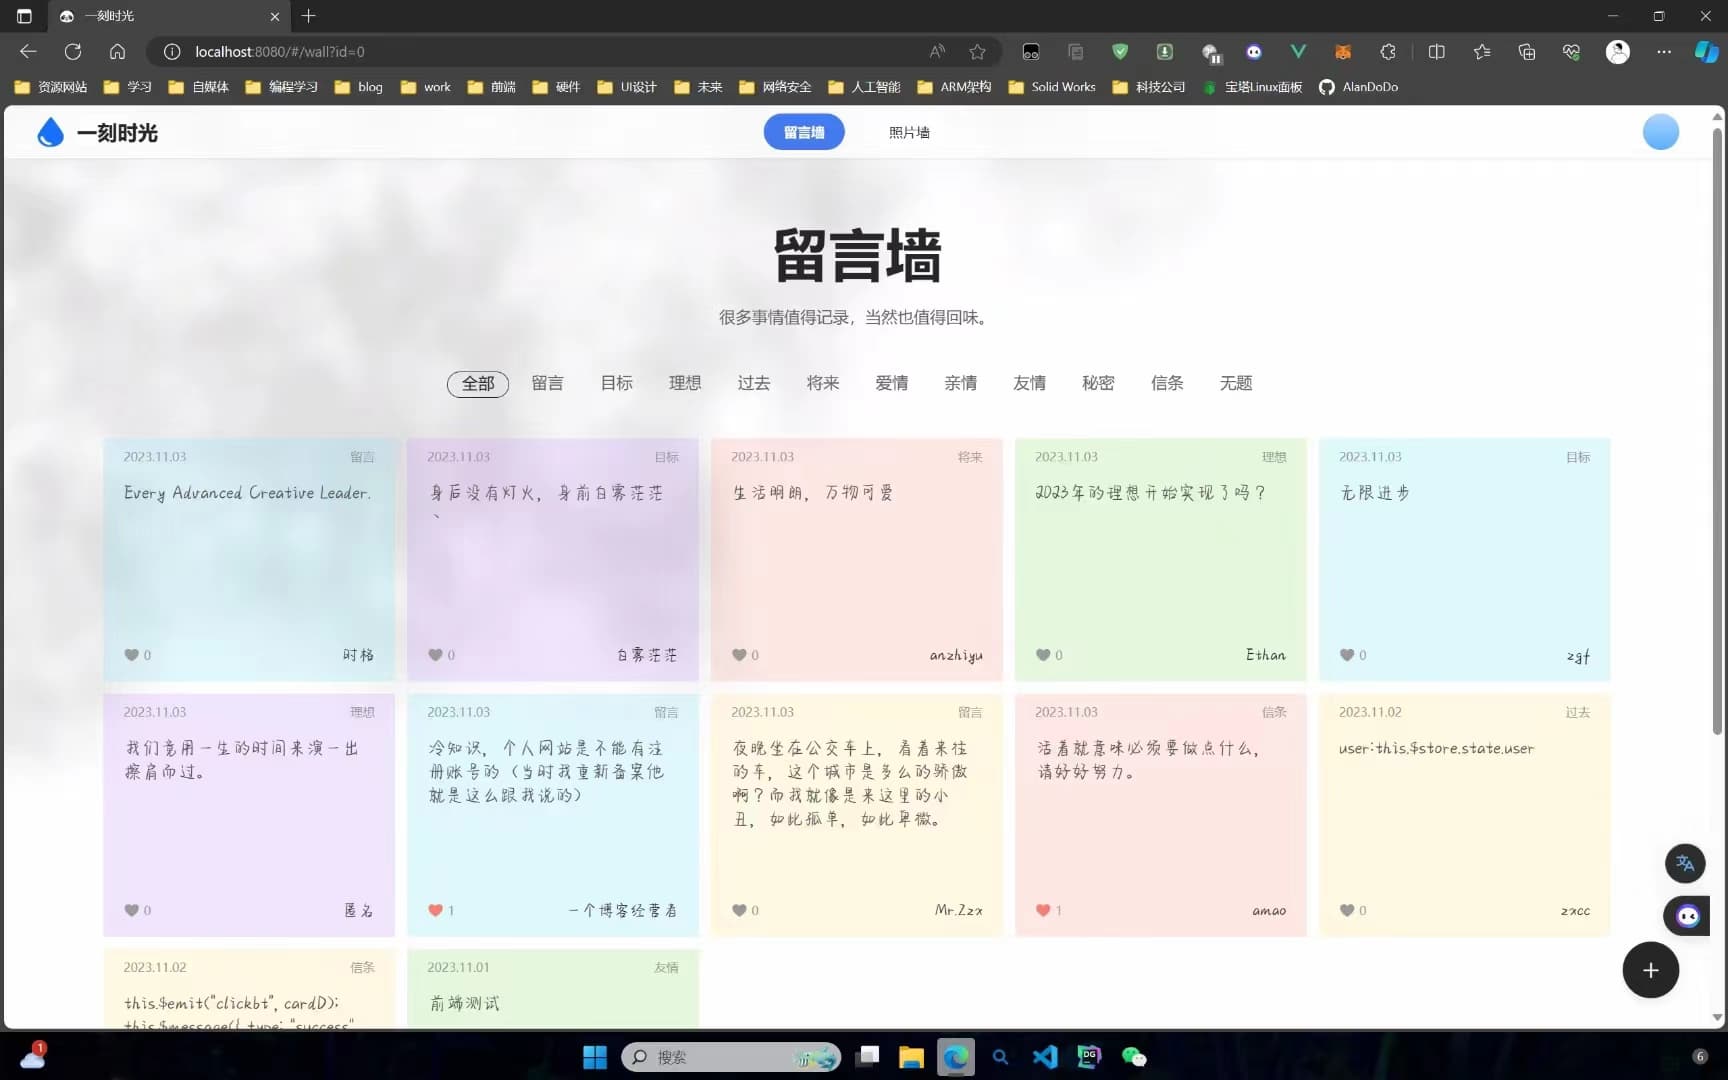Click the 全部 filter button
The image size is (1728, 1080).
click(477, 383)
